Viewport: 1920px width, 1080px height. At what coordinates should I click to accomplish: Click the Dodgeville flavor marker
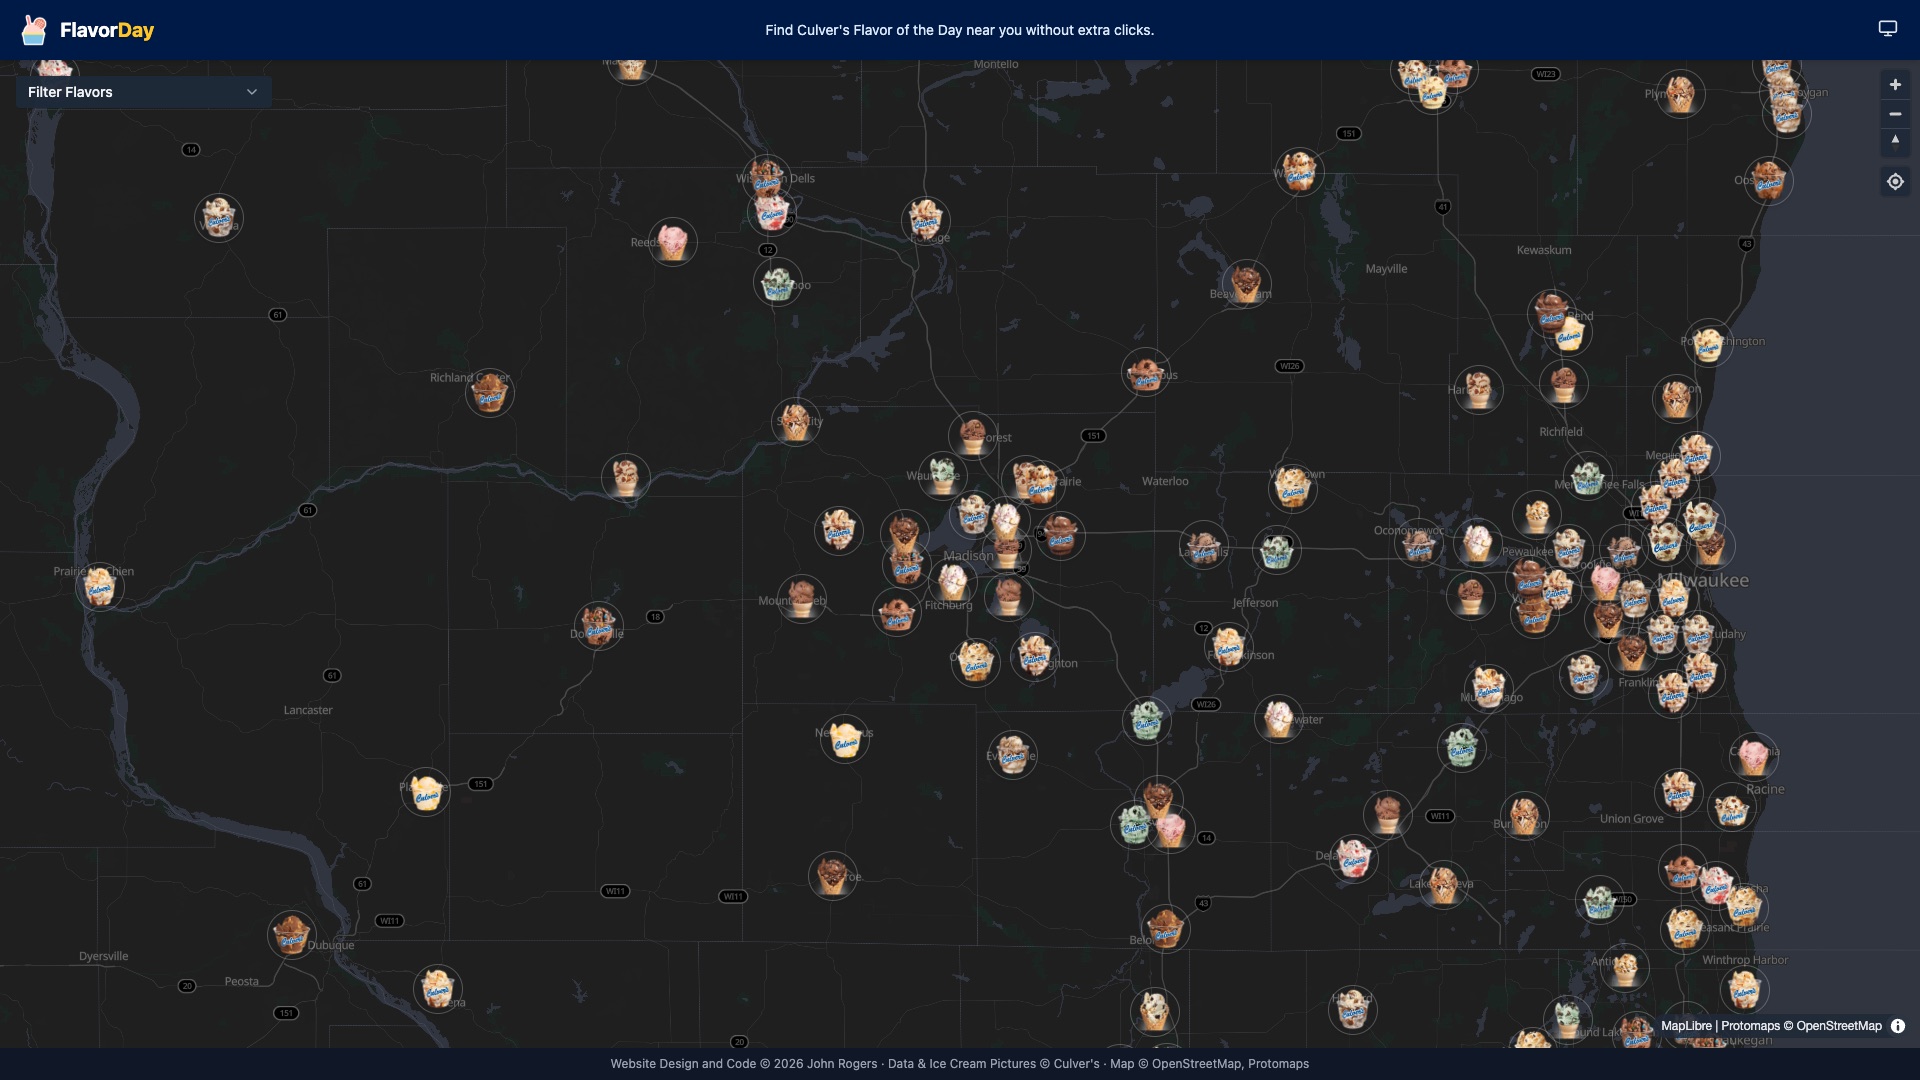599,627
